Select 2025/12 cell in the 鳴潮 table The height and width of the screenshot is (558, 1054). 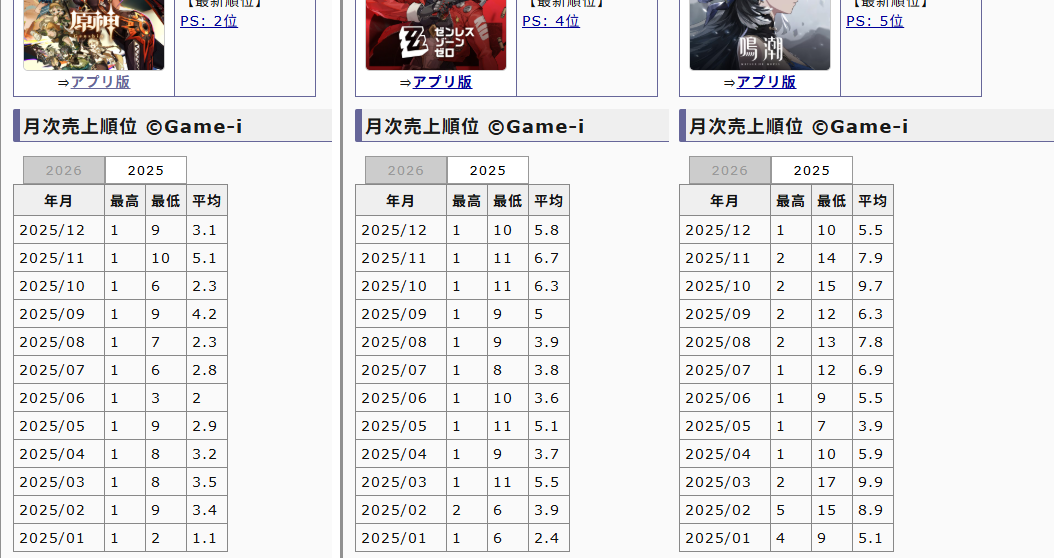725,230
